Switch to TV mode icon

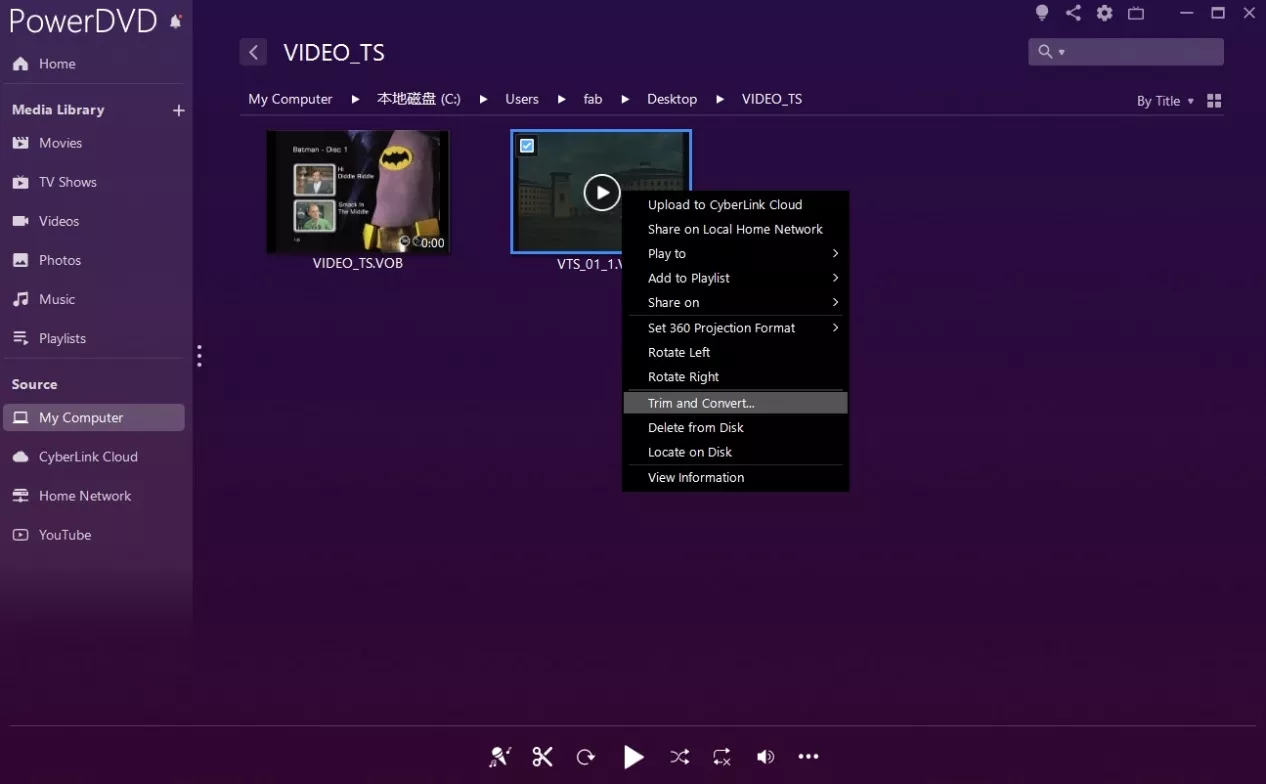tap(1136, 13)
